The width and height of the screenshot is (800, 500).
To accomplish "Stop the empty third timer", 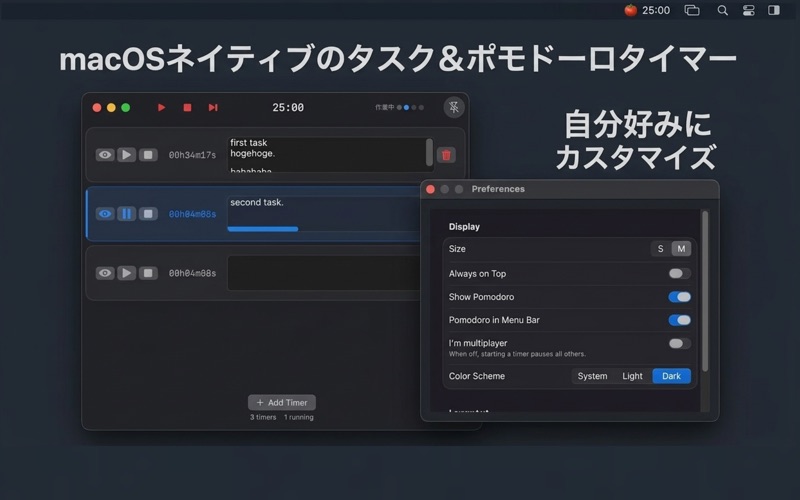I will (x=148, y=273).
